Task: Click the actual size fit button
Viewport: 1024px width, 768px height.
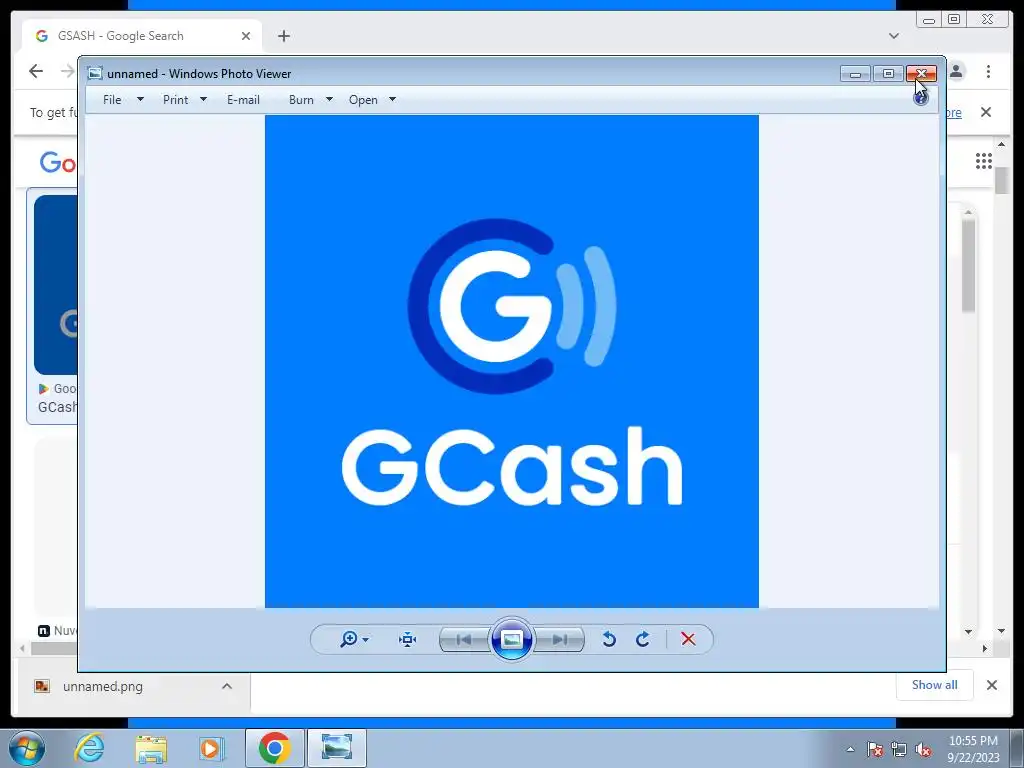Action: click(x=408, y=639)
